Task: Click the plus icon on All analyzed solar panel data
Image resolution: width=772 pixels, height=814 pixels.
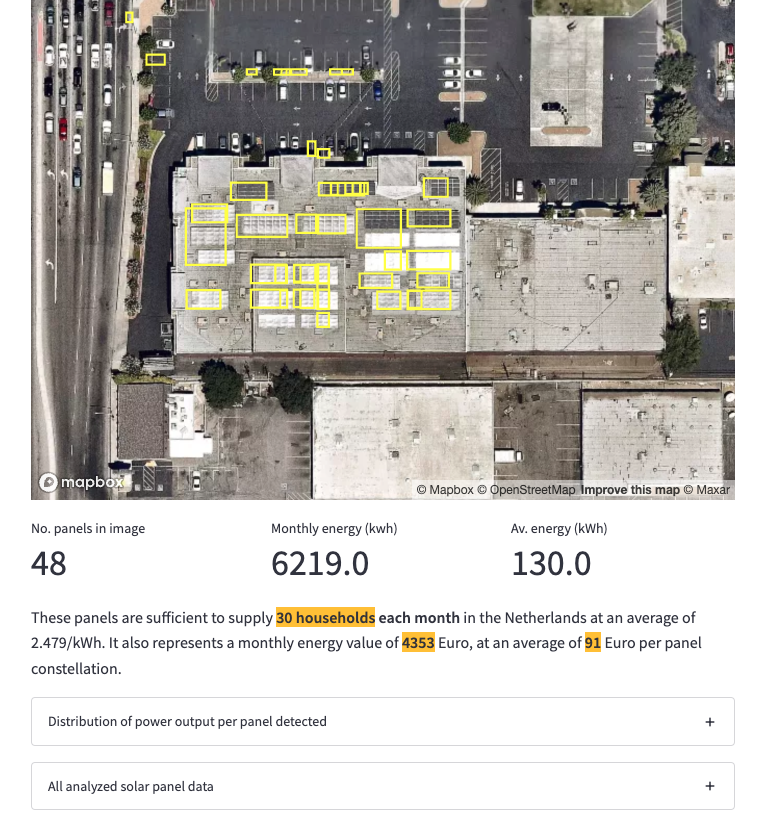Action: point(710,786)
